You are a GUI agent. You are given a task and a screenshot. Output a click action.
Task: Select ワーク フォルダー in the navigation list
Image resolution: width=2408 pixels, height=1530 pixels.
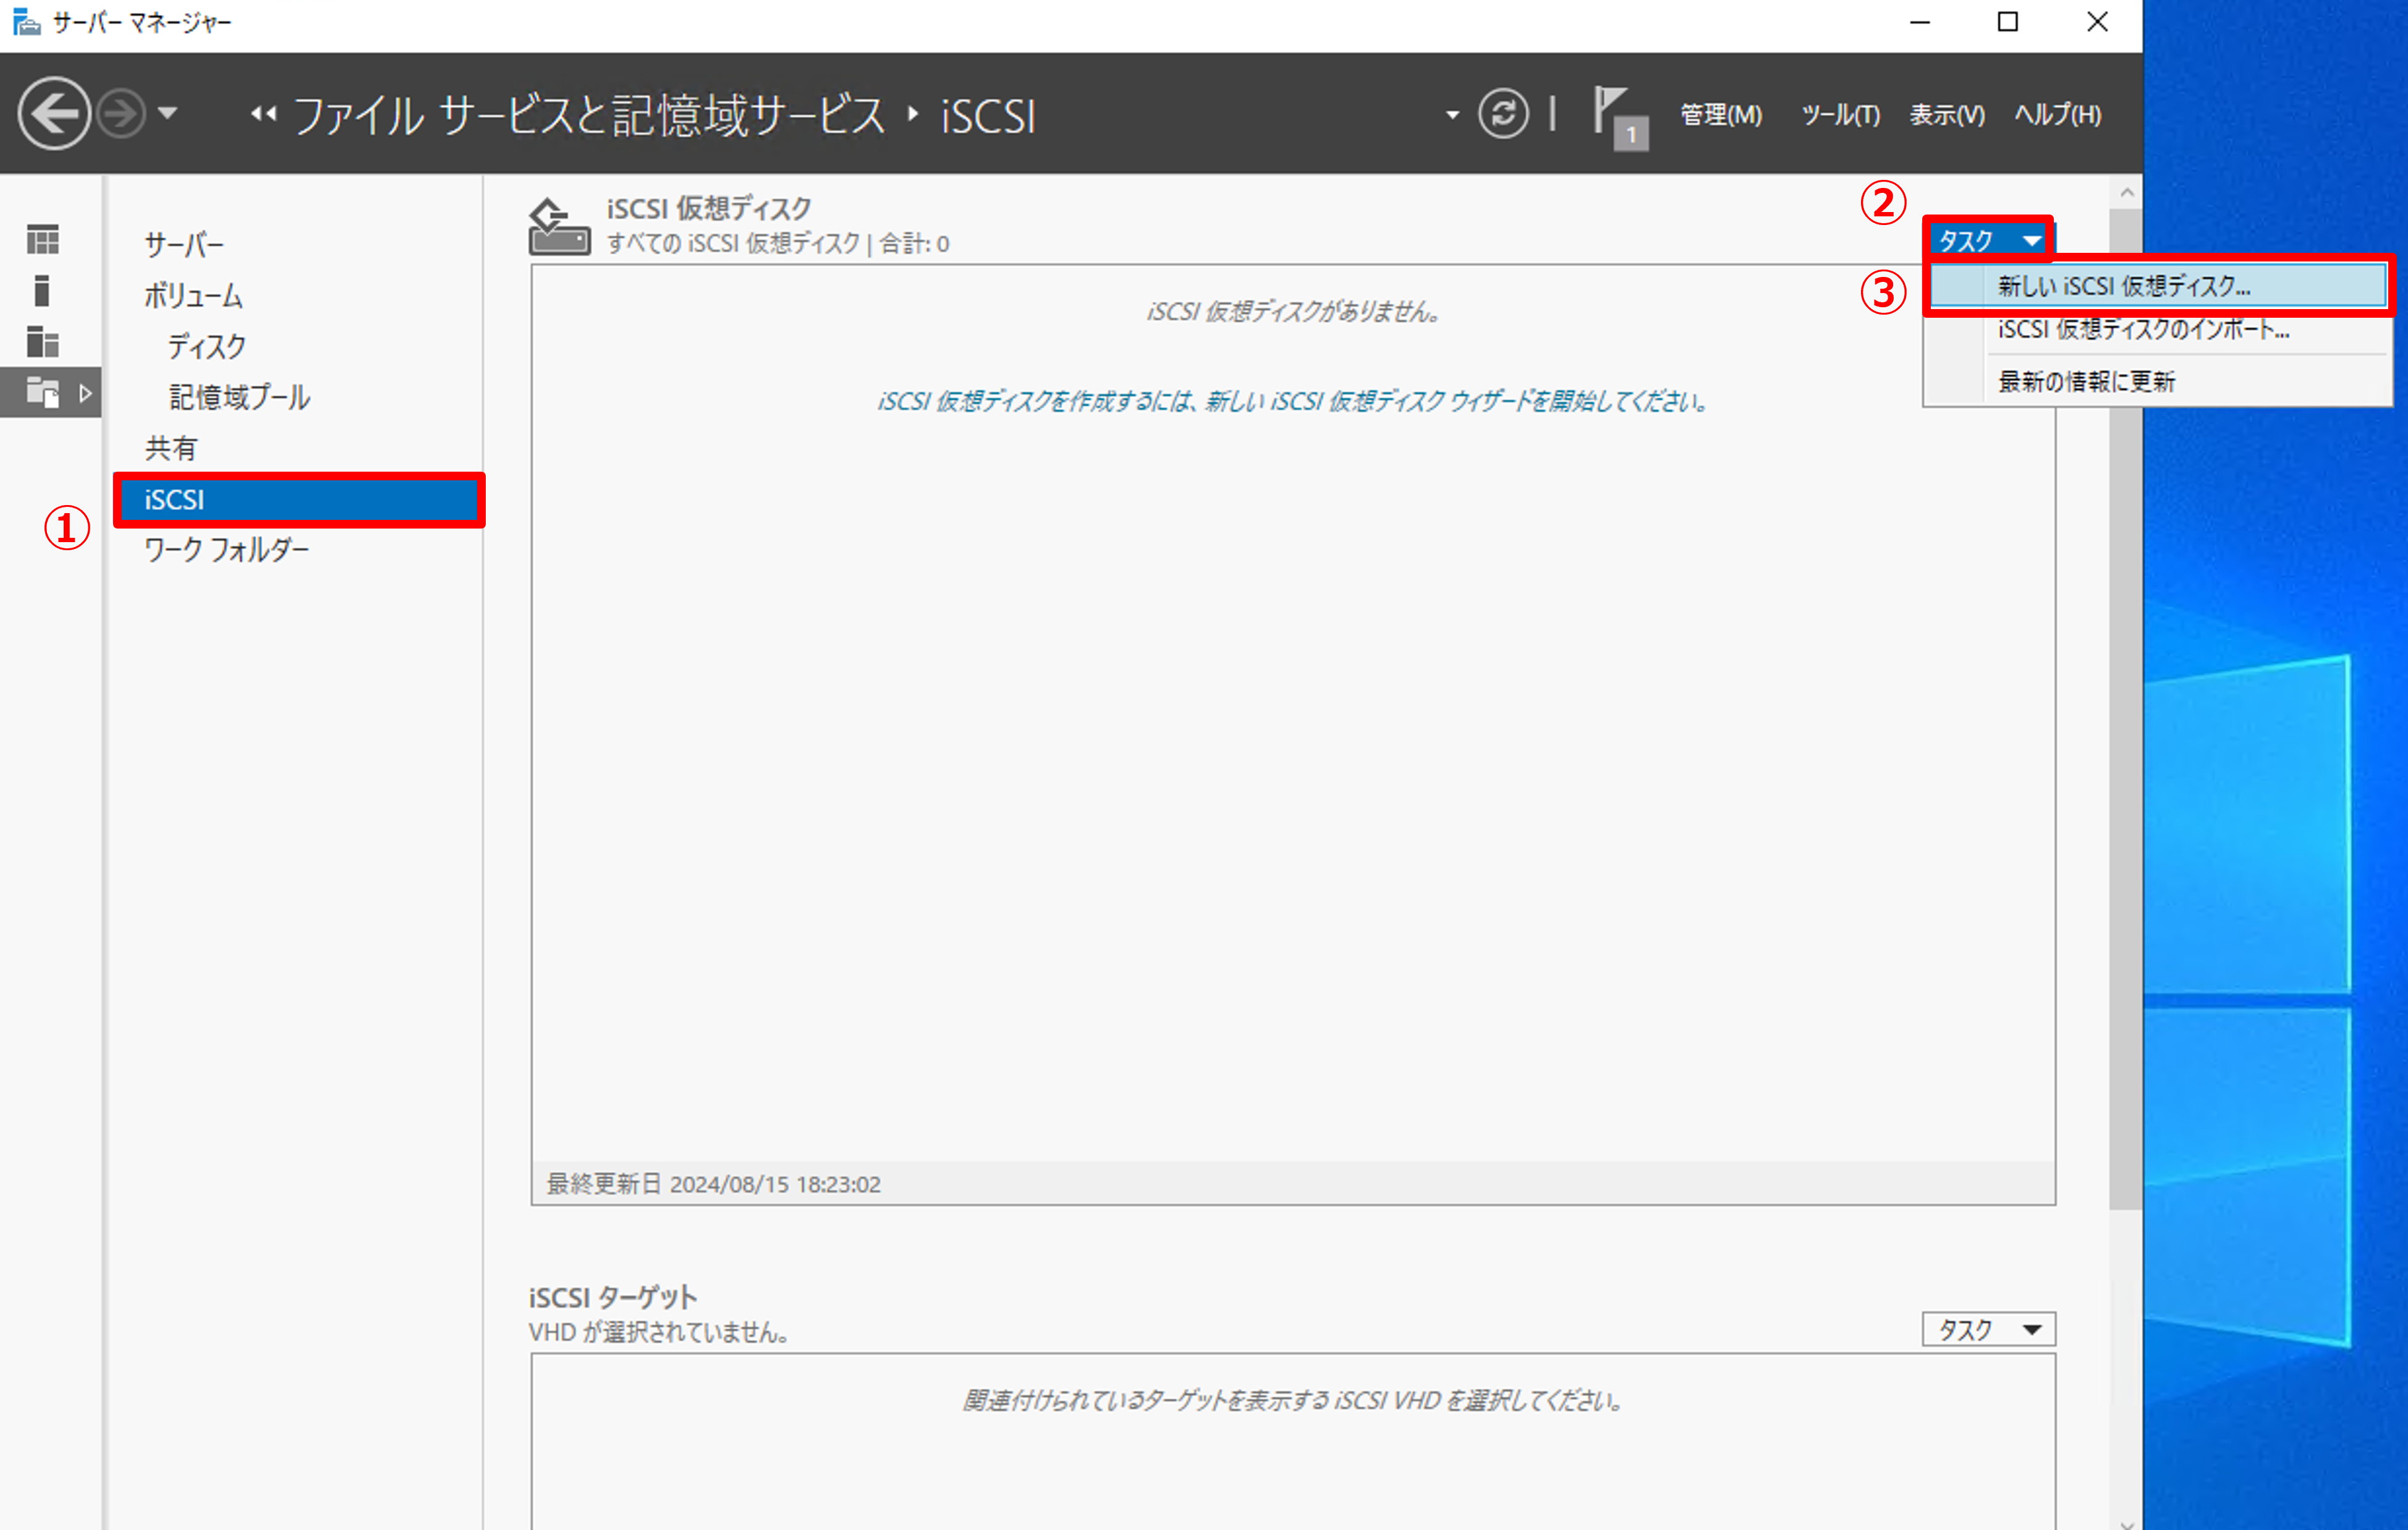pyautogui.click(x=226, y=549)
